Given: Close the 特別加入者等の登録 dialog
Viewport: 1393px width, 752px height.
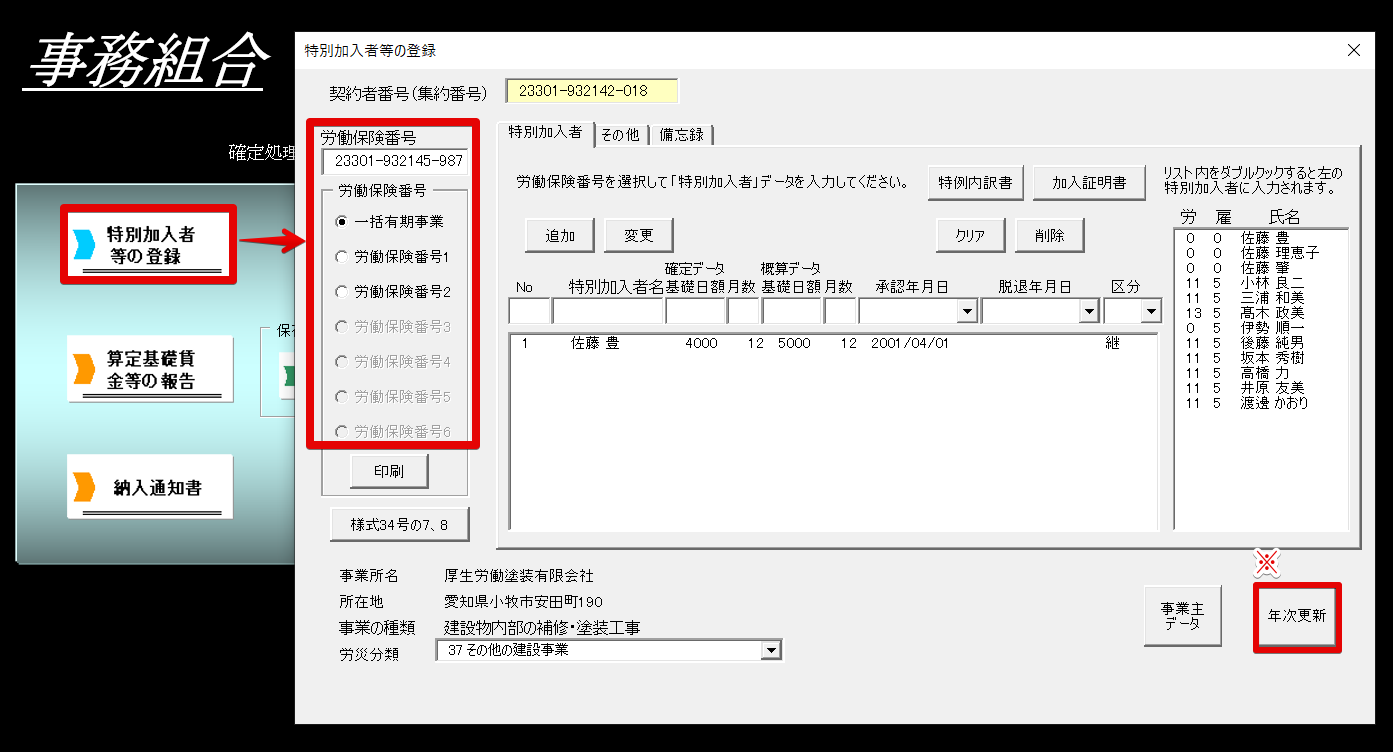Looking at the screenshot, I should (1354, 50).
